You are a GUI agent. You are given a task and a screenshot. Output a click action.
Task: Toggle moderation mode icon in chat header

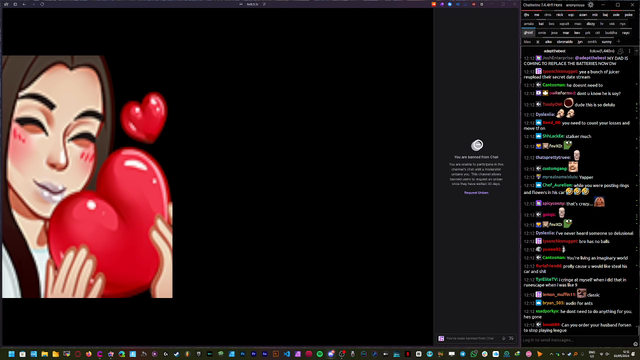pyautogui.click(x=620, y=51)
